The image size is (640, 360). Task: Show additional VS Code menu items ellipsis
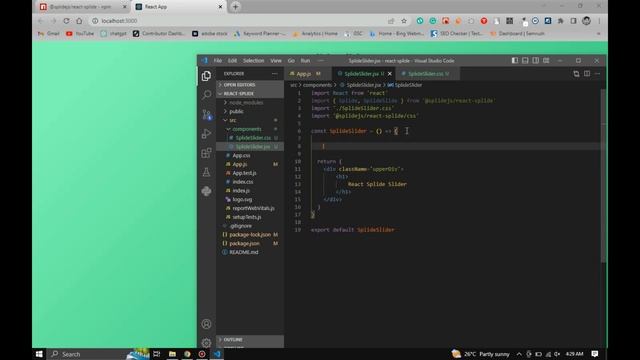(x=321, y=60)
